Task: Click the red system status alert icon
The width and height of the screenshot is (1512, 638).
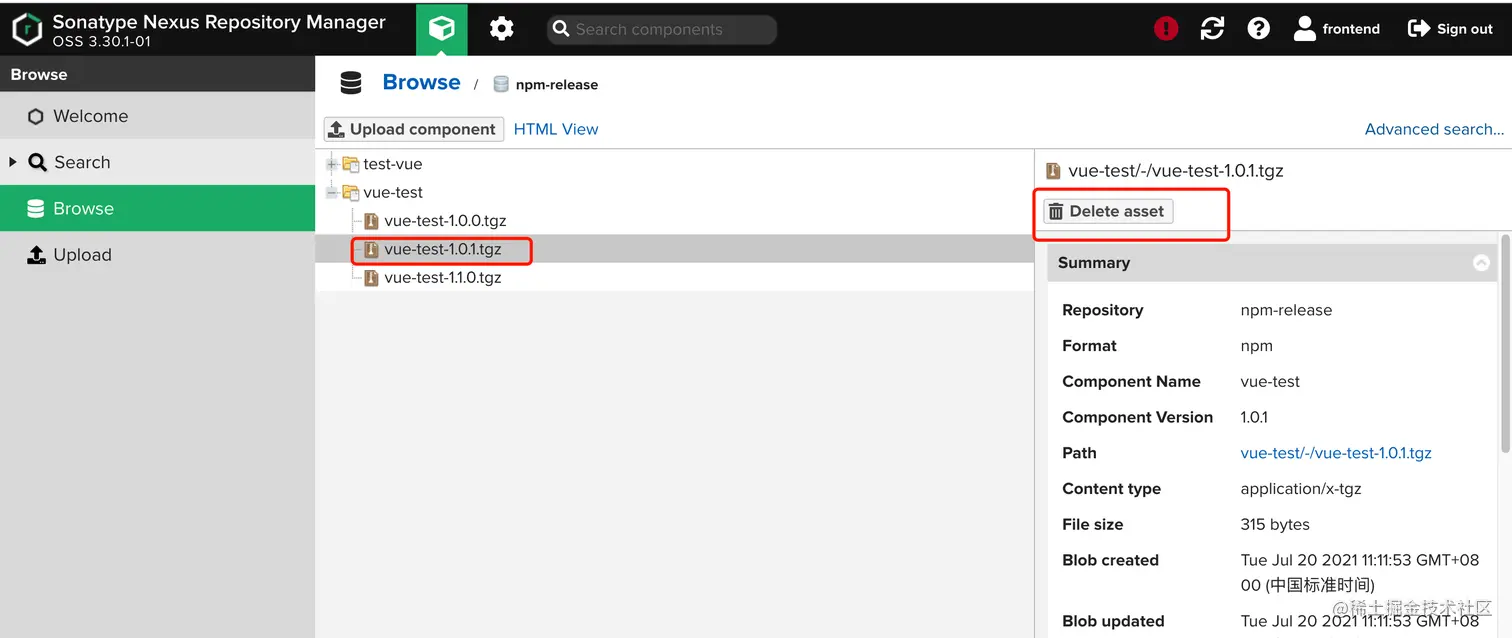Action: coord(1166,29)
